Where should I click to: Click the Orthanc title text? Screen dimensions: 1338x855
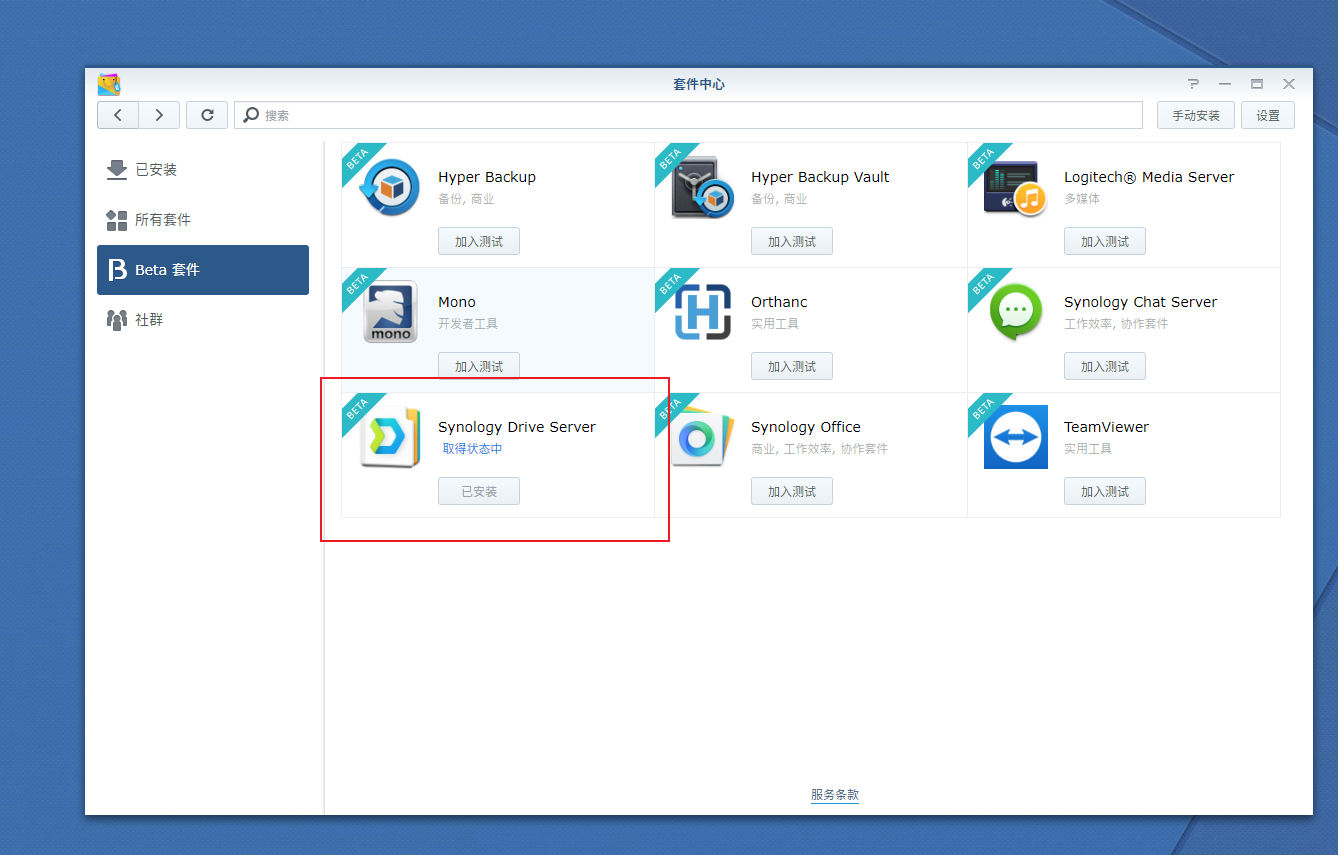[x=779, y=302]
